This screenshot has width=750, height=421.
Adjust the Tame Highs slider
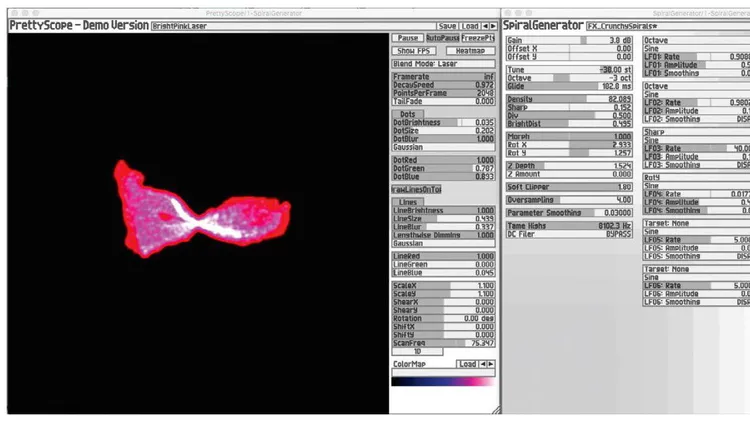(569, 226)
